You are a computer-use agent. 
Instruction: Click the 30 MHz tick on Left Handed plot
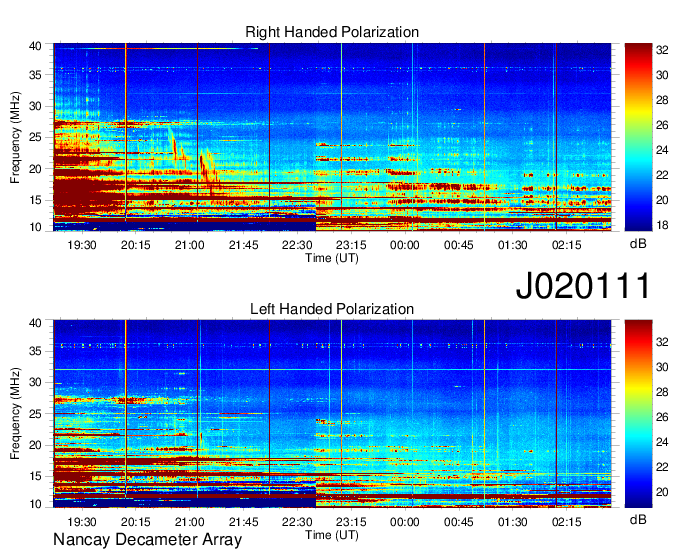point(35,383)
